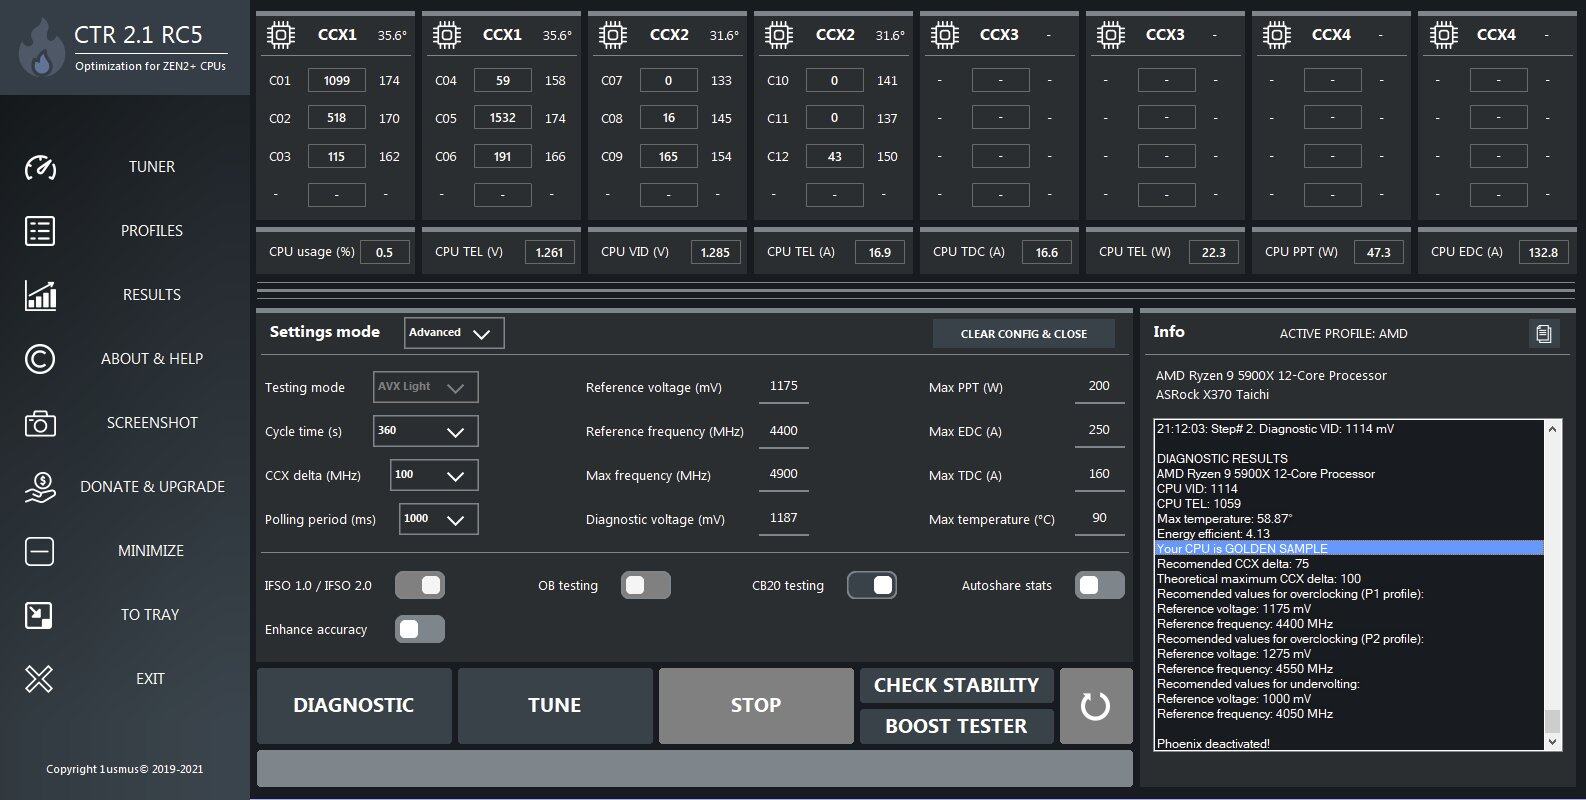Click the To Tray arrow icon

point(39,615)
